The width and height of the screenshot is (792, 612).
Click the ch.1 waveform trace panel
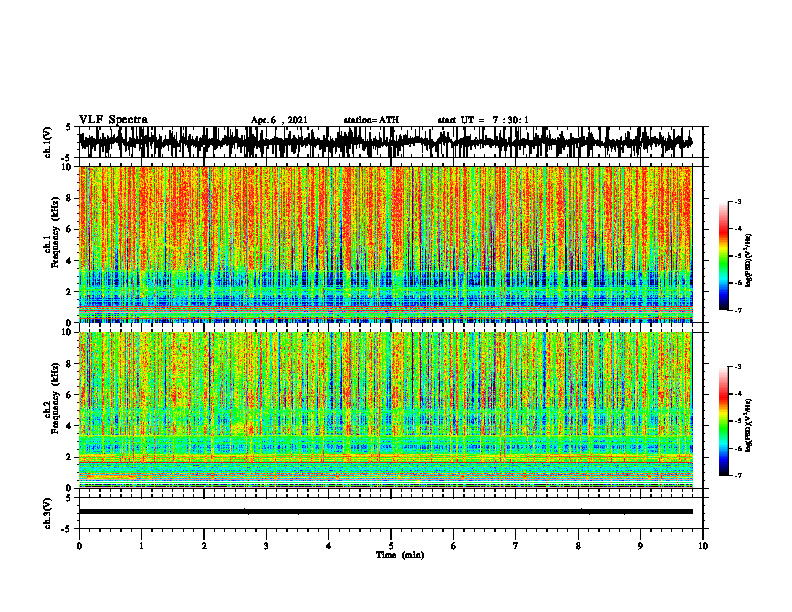coord(390,142)
